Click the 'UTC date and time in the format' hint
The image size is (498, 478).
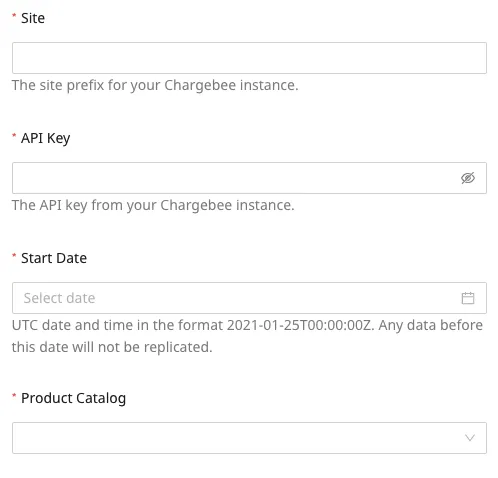pos(247,336)
